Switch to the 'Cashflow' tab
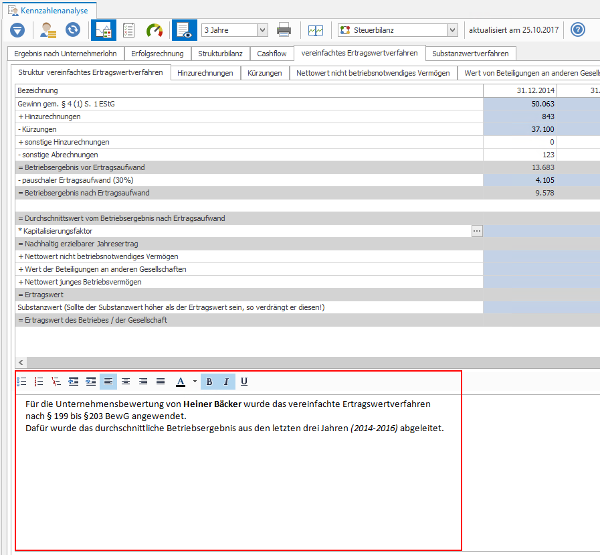The width and height of the screenshot is (600, 555). coord(272,54)
